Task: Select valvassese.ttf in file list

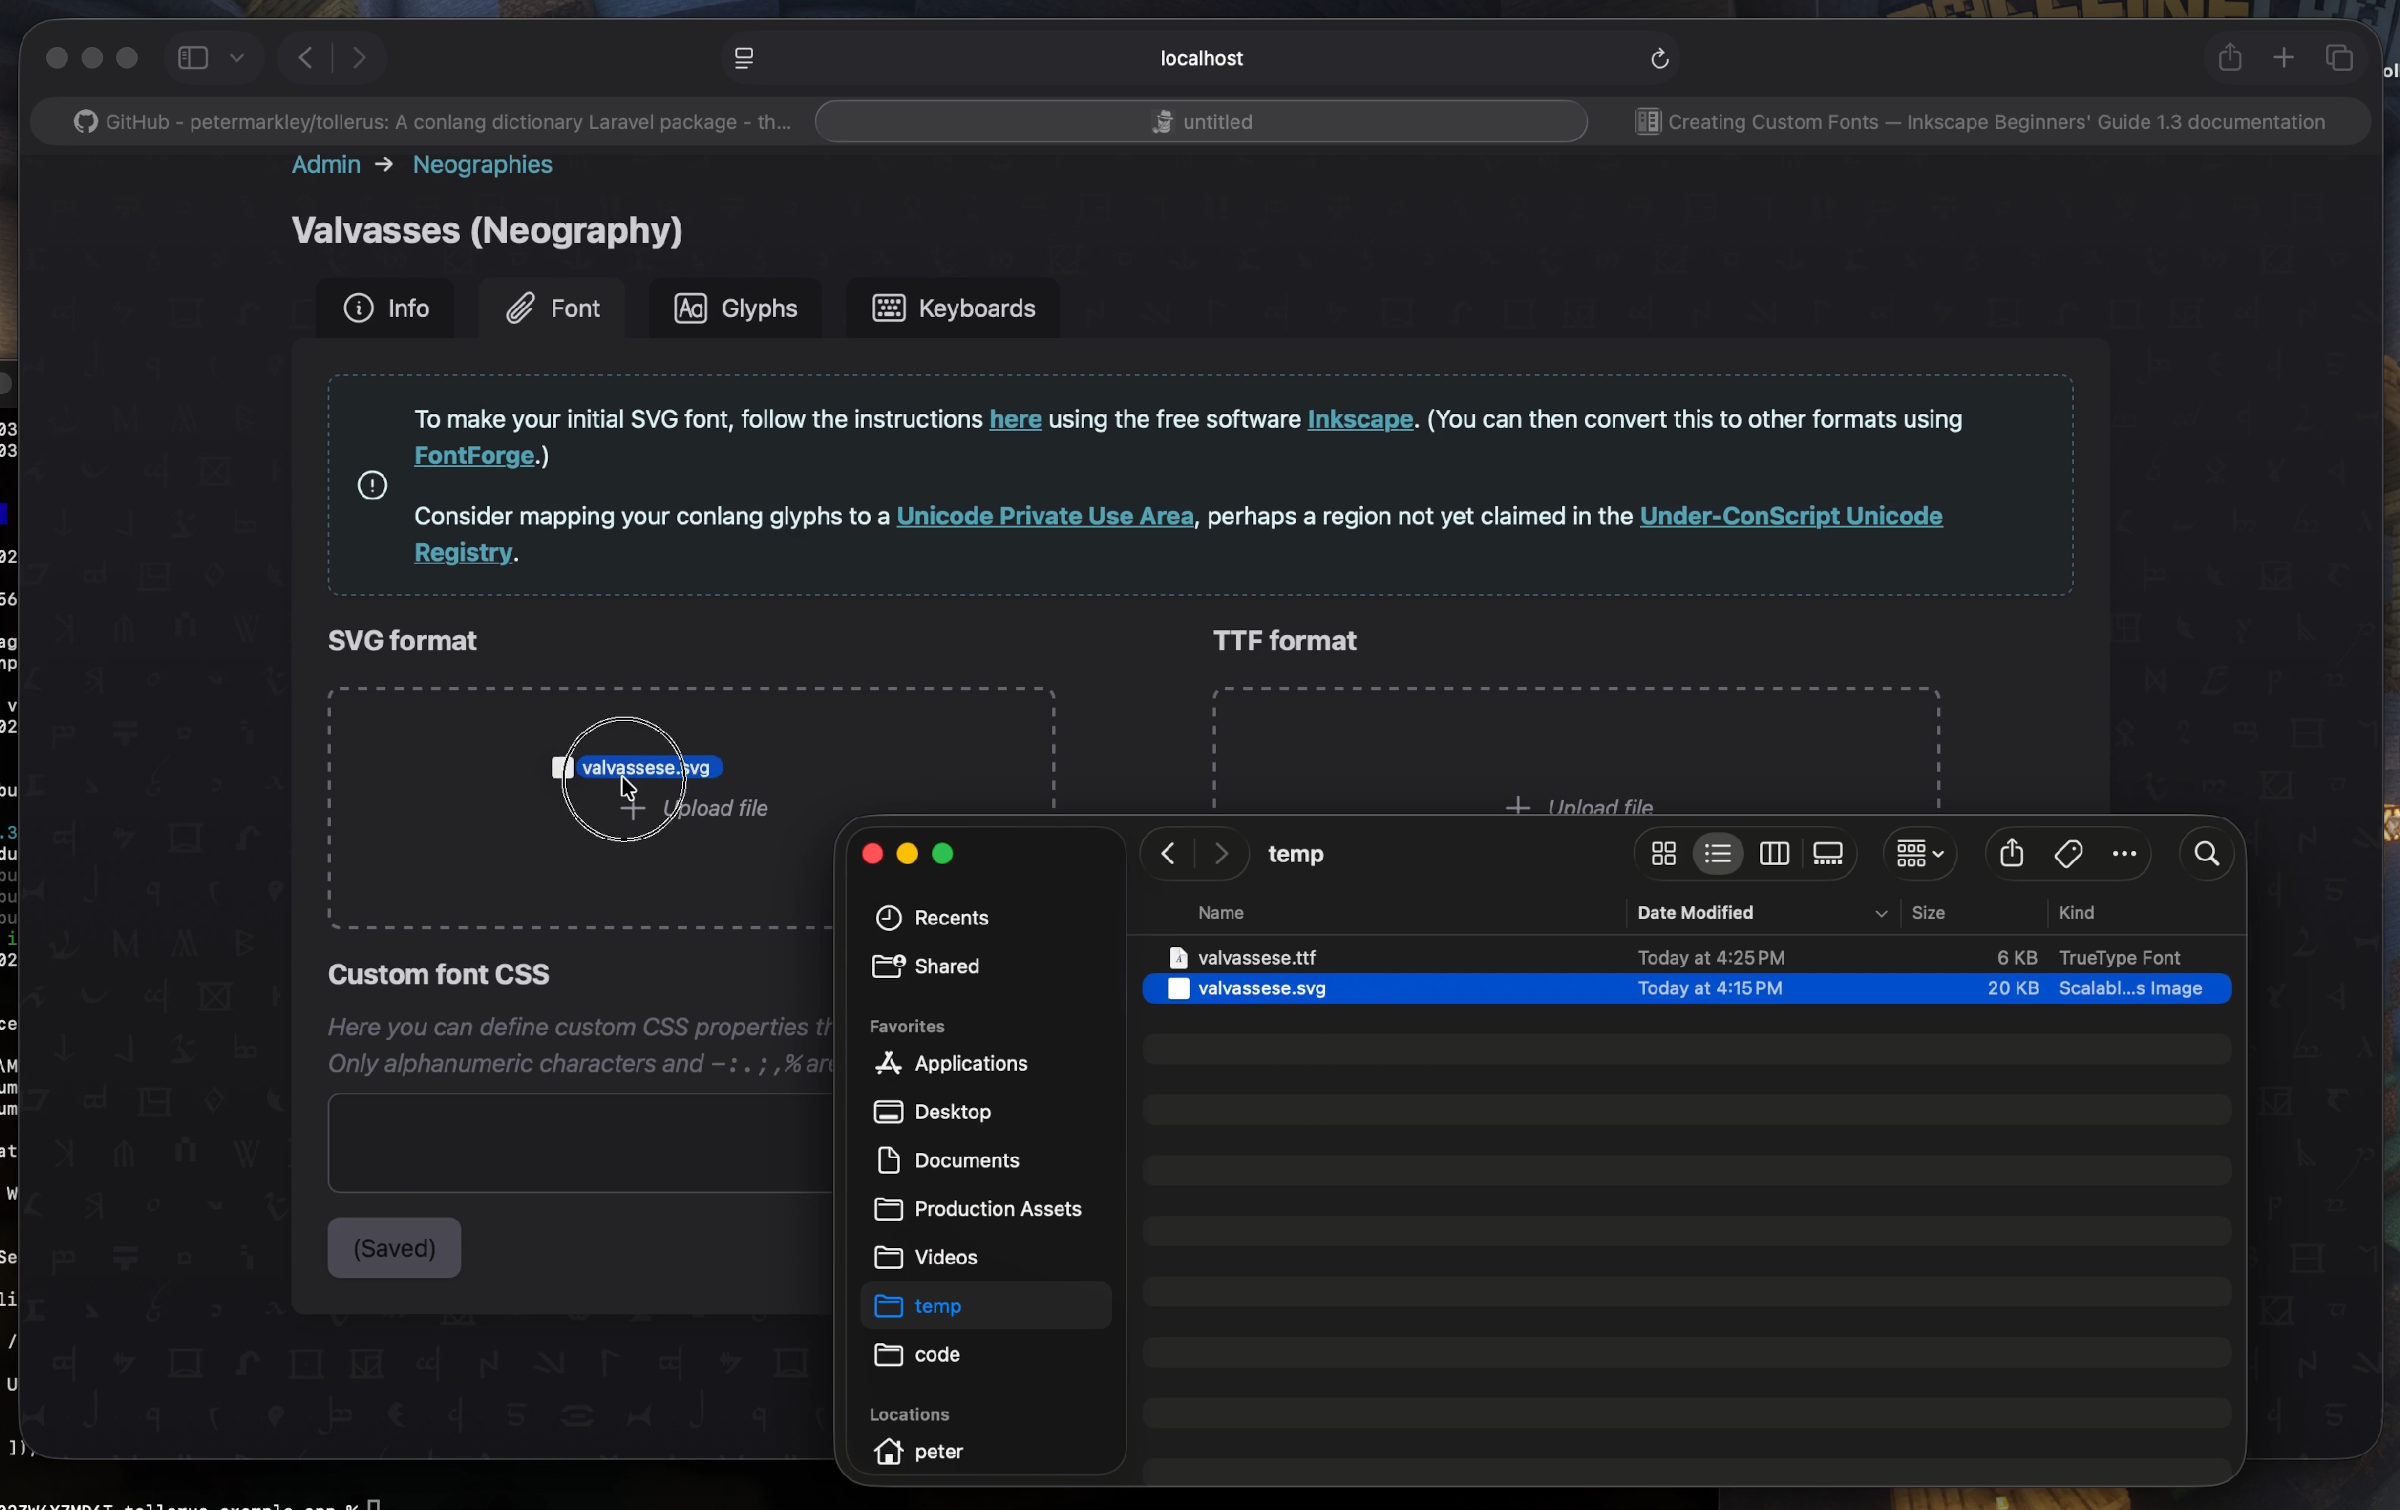Action: point(1256,957)
